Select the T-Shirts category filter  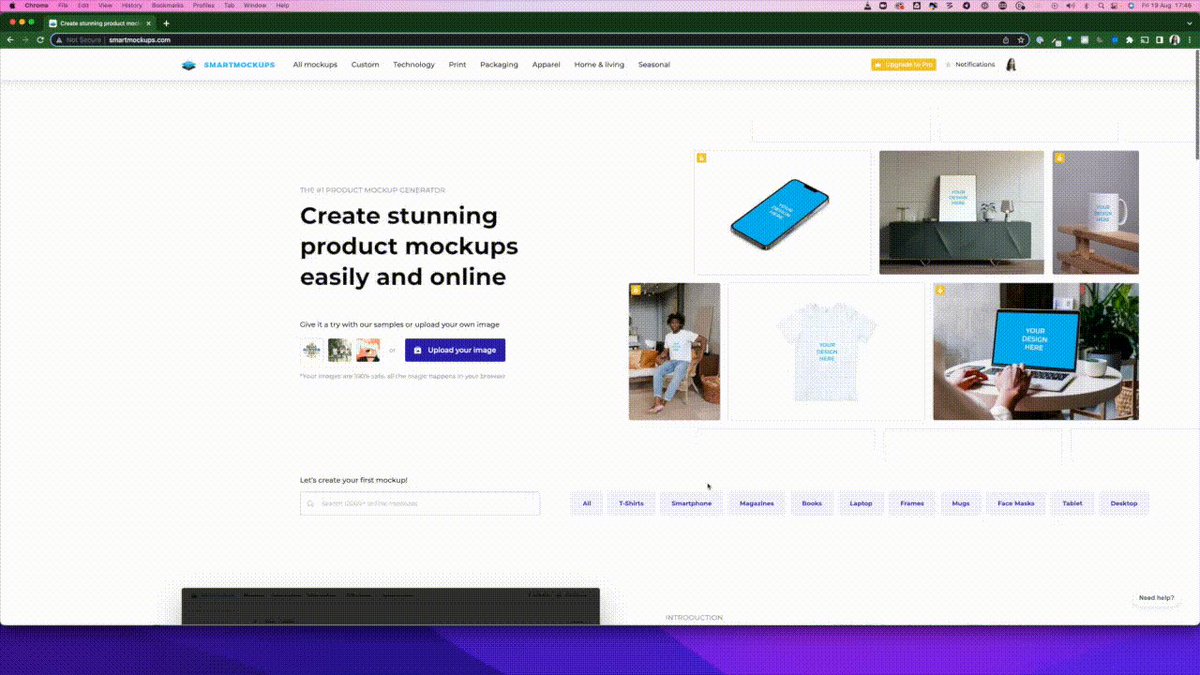[x=631, y=503]
